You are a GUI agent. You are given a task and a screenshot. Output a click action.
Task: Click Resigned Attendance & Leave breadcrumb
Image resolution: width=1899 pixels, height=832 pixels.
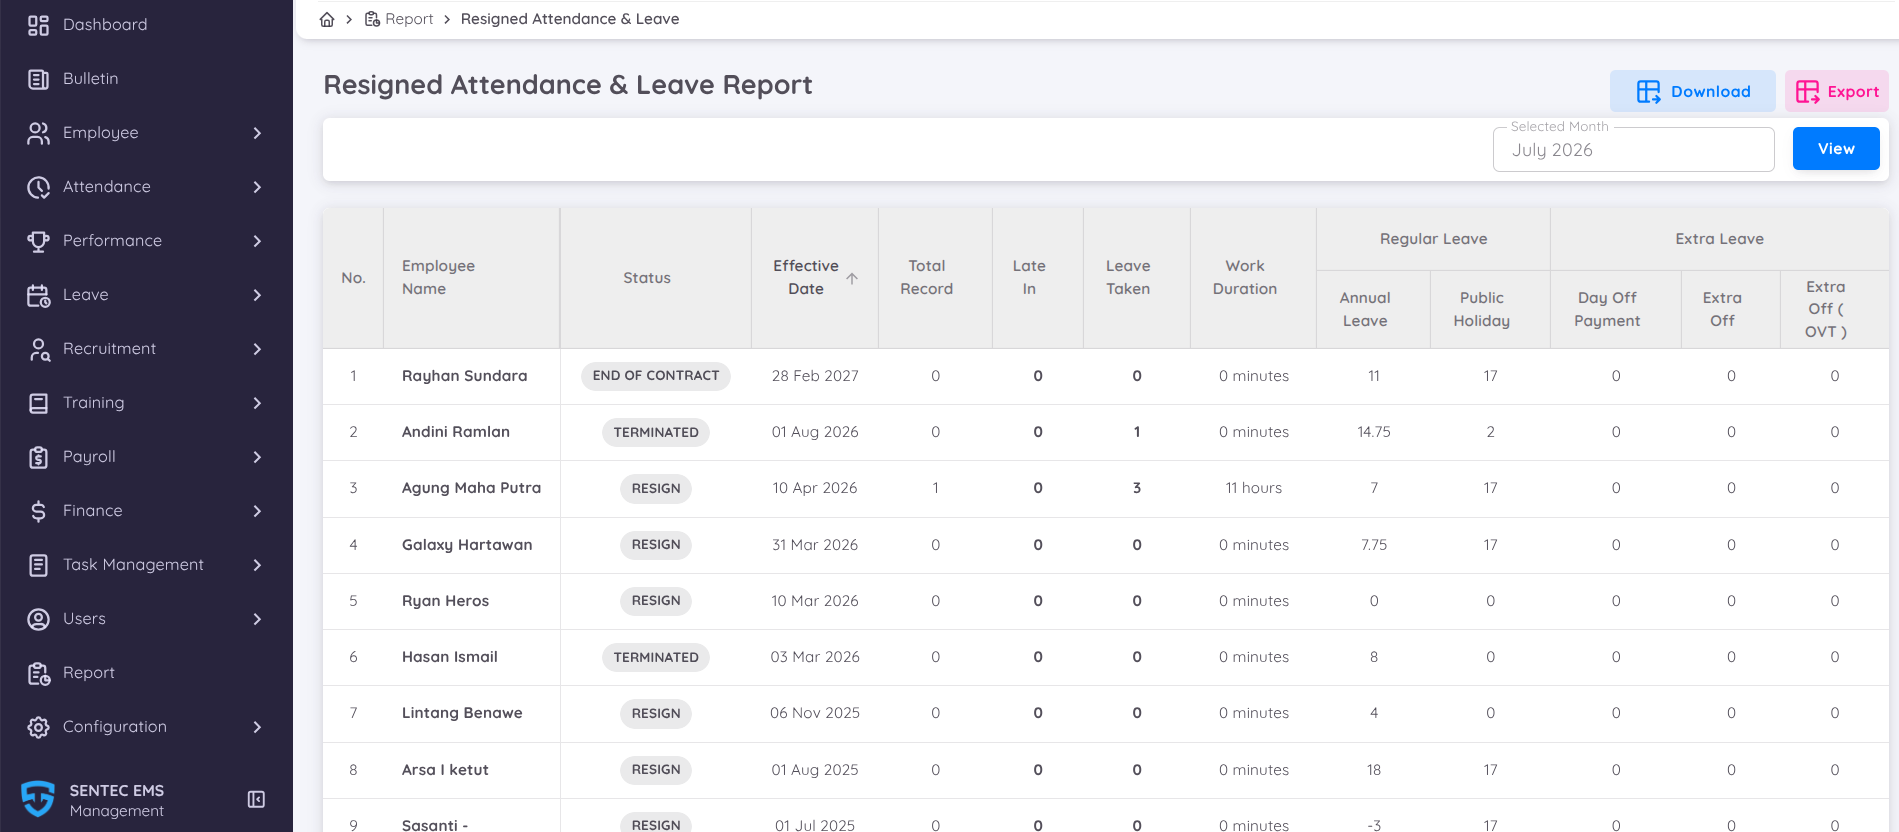570,19
